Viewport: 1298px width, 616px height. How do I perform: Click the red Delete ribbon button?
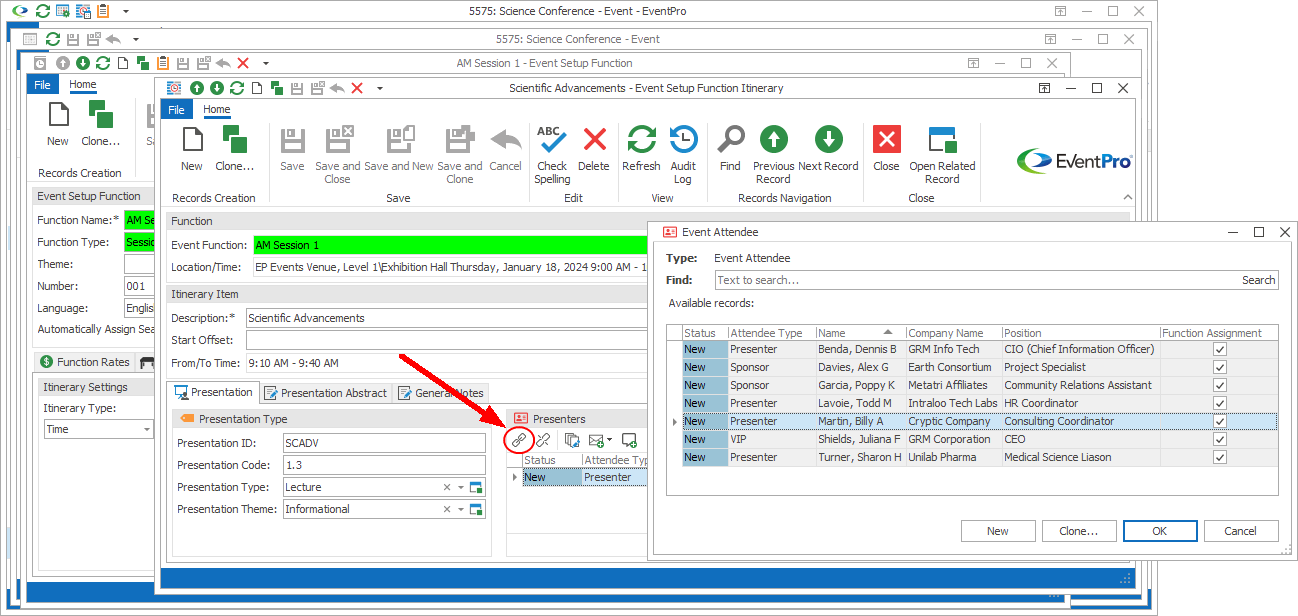(594, 149)
